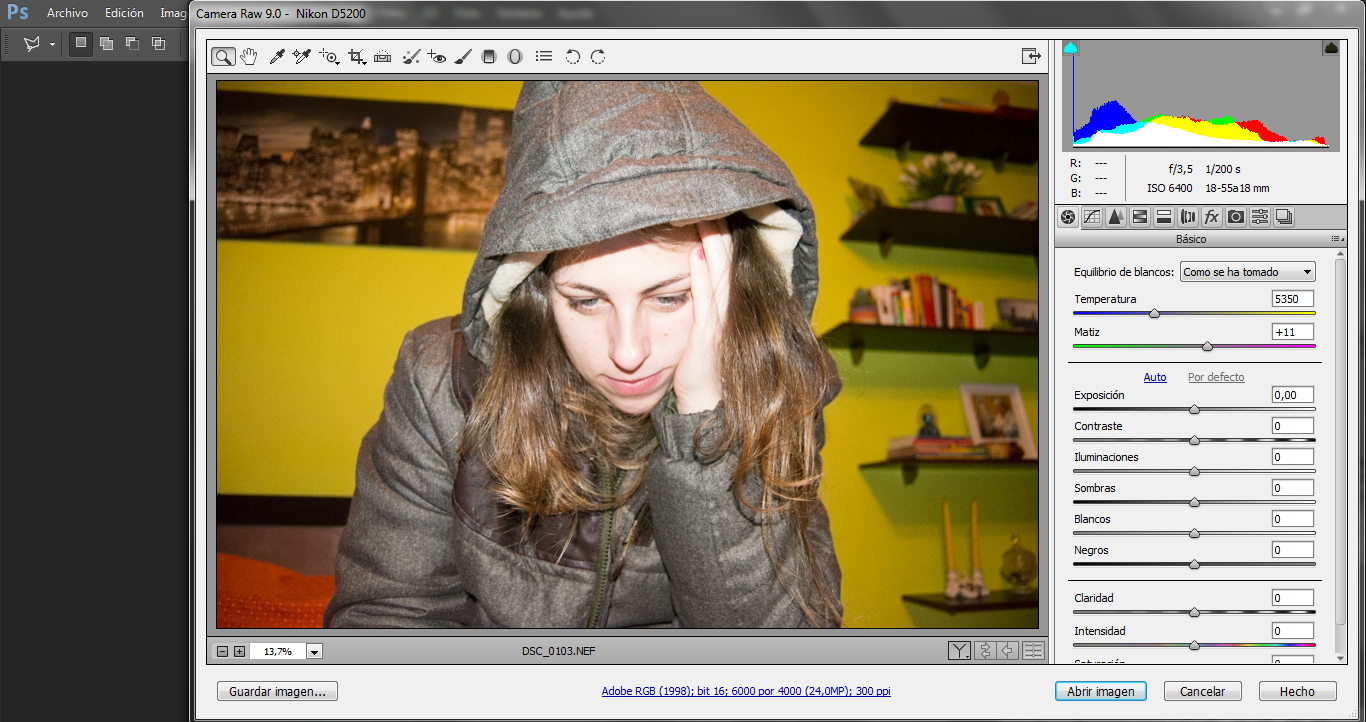Swap before and after settings
Screen dimensions: 1366x722
point(985,651)
